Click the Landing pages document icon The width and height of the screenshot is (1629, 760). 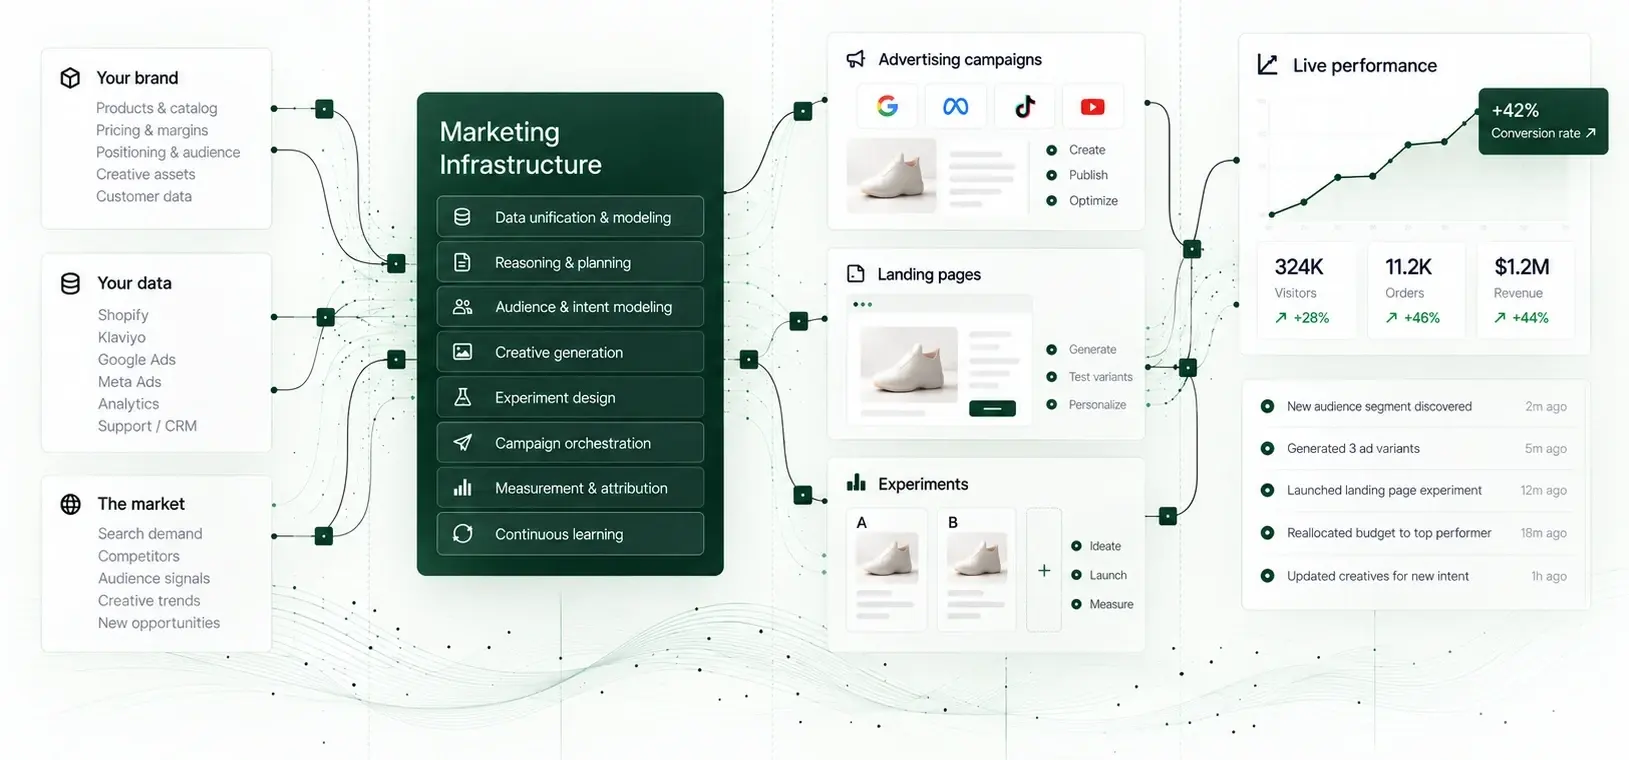(855, 274)
